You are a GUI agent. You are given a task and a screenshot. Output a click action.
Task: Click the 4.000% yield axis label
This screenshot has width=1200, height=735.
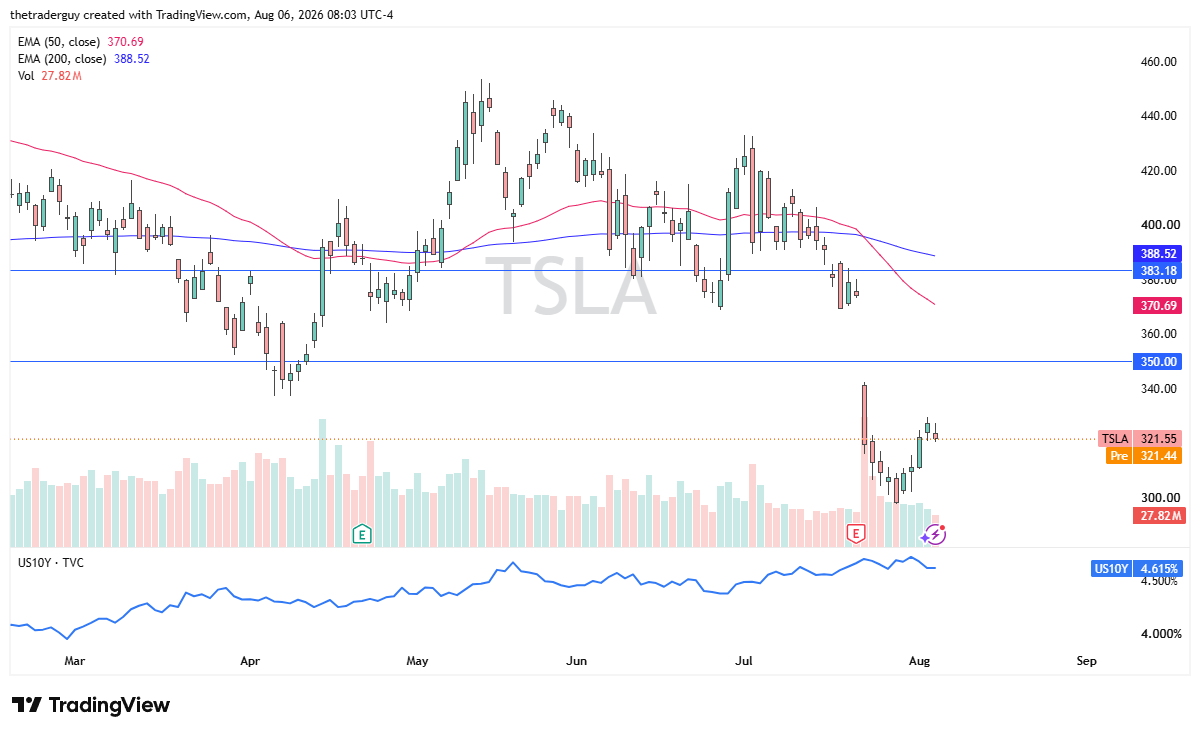(x=1160, y=634)
